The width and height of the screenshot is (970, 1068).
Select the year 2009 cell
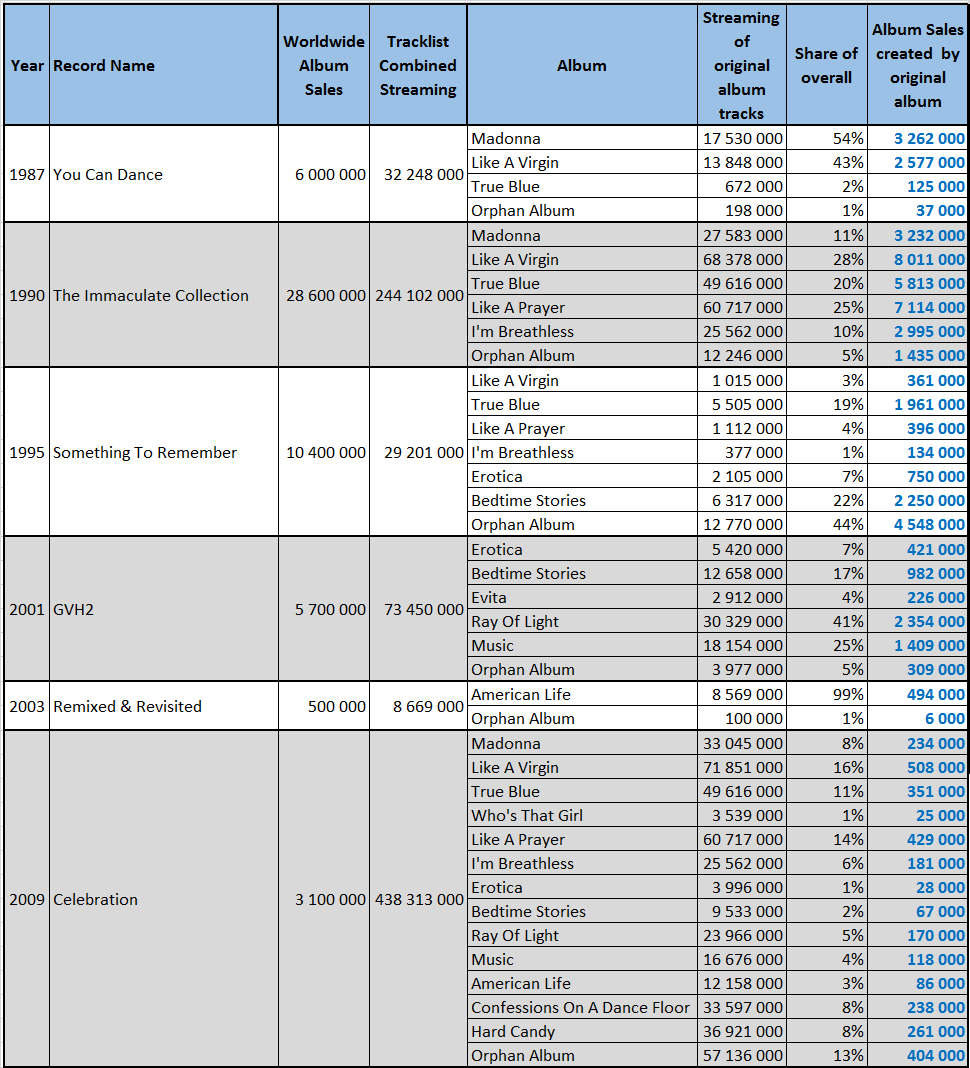pos(27,899)
